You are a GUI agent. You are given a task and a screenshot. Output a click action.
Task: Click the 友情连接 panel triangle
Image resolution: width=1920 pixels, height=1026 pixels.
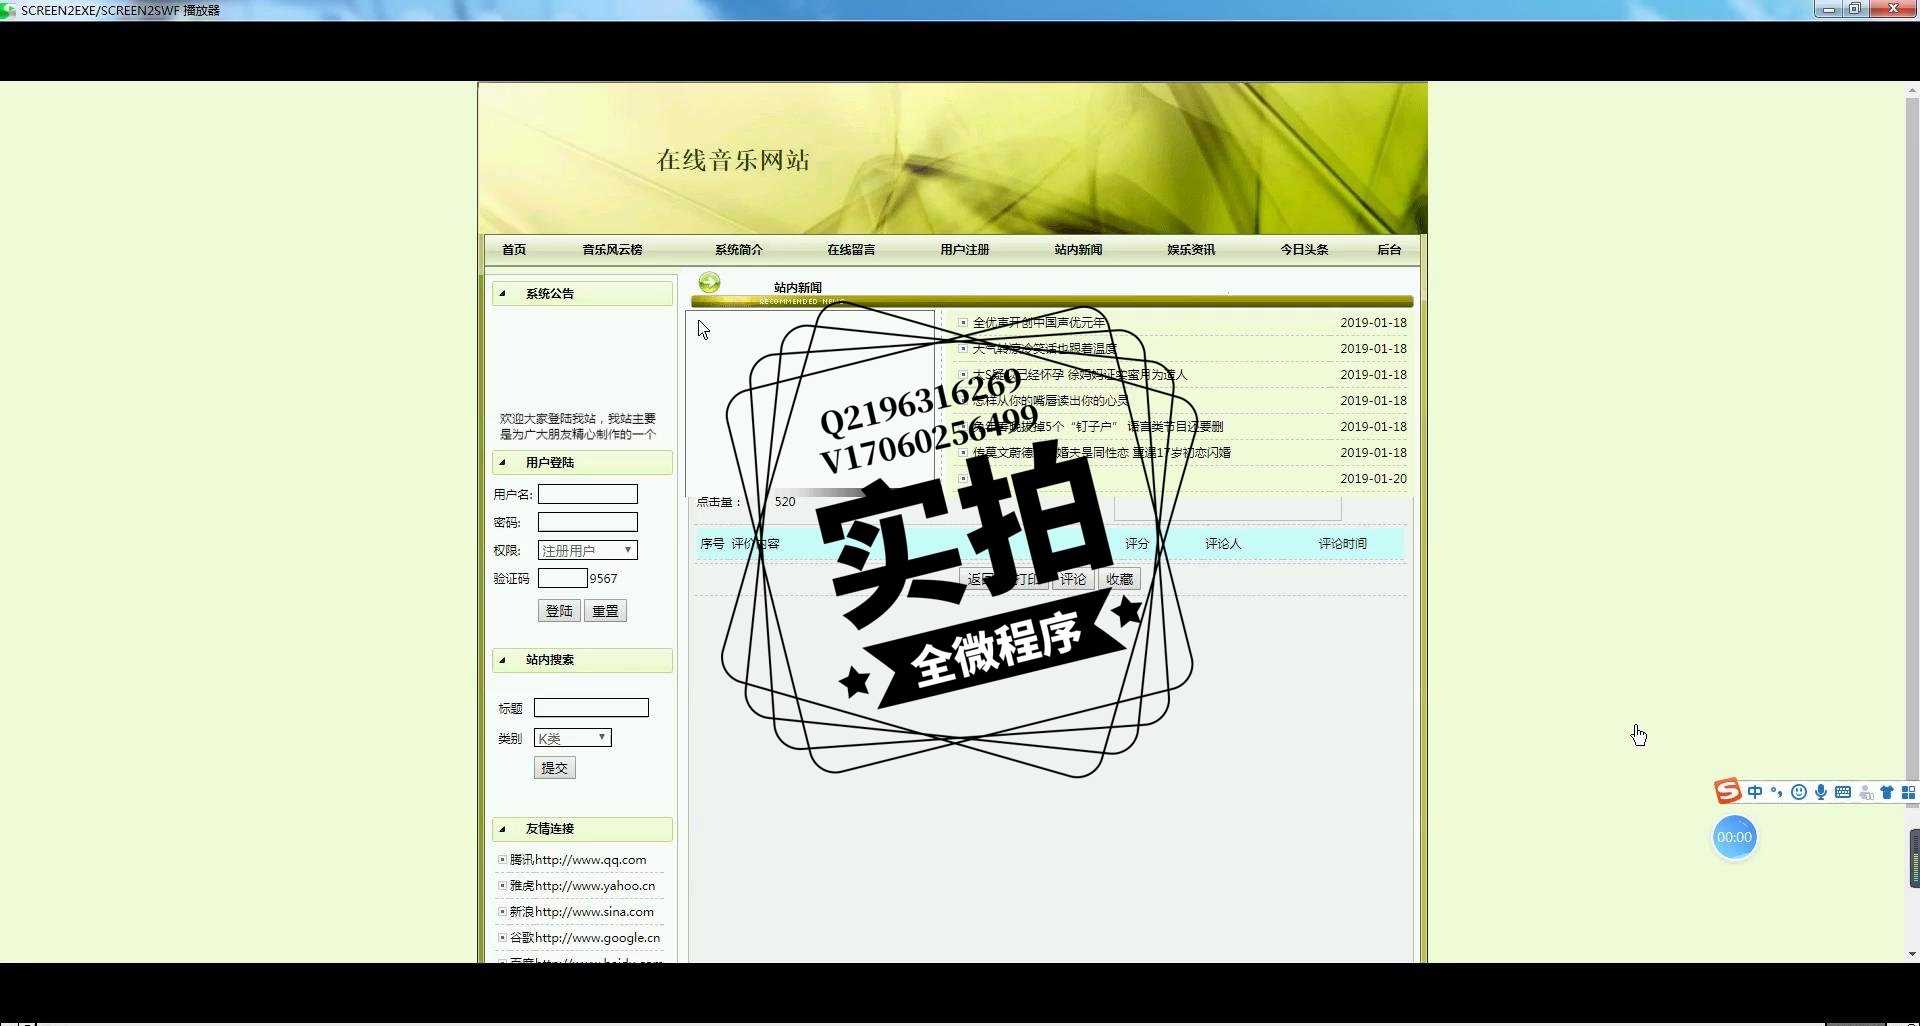503,828
